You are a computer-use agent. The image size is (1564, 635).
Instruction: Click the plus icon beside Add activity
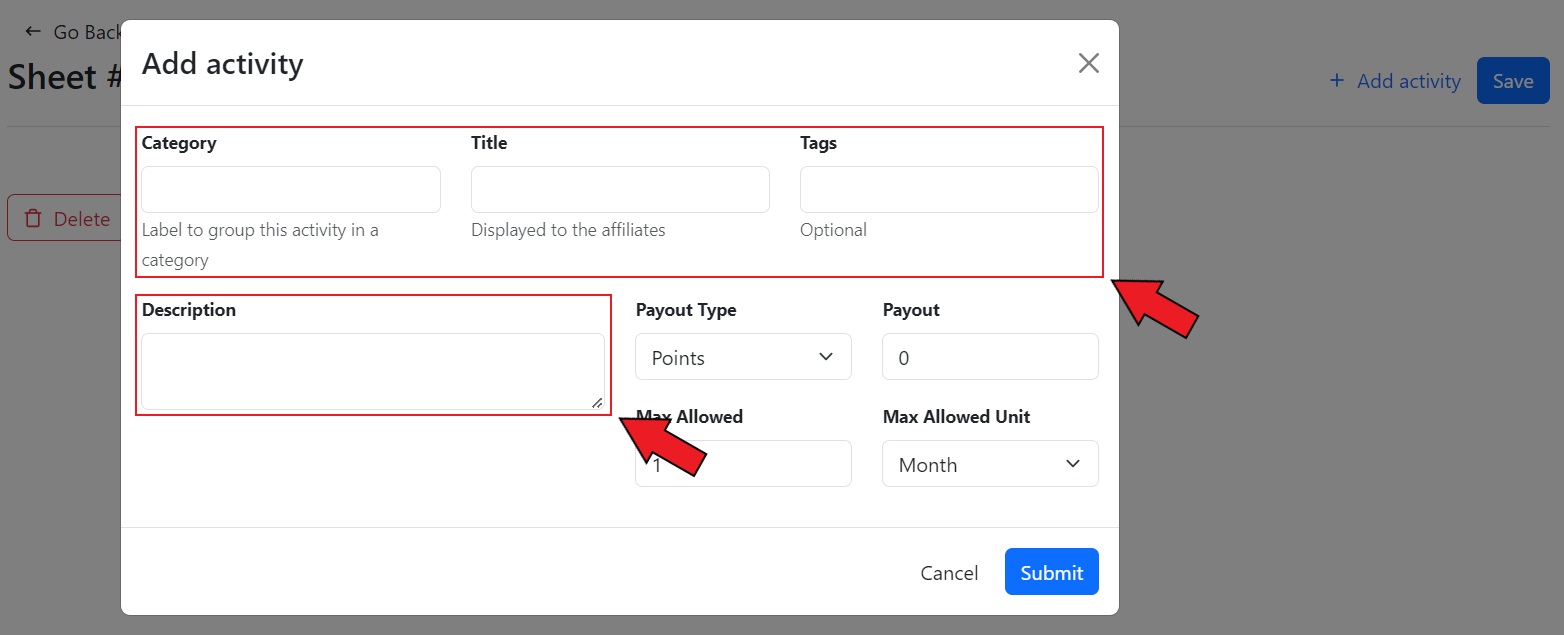tap(1336, 81)
